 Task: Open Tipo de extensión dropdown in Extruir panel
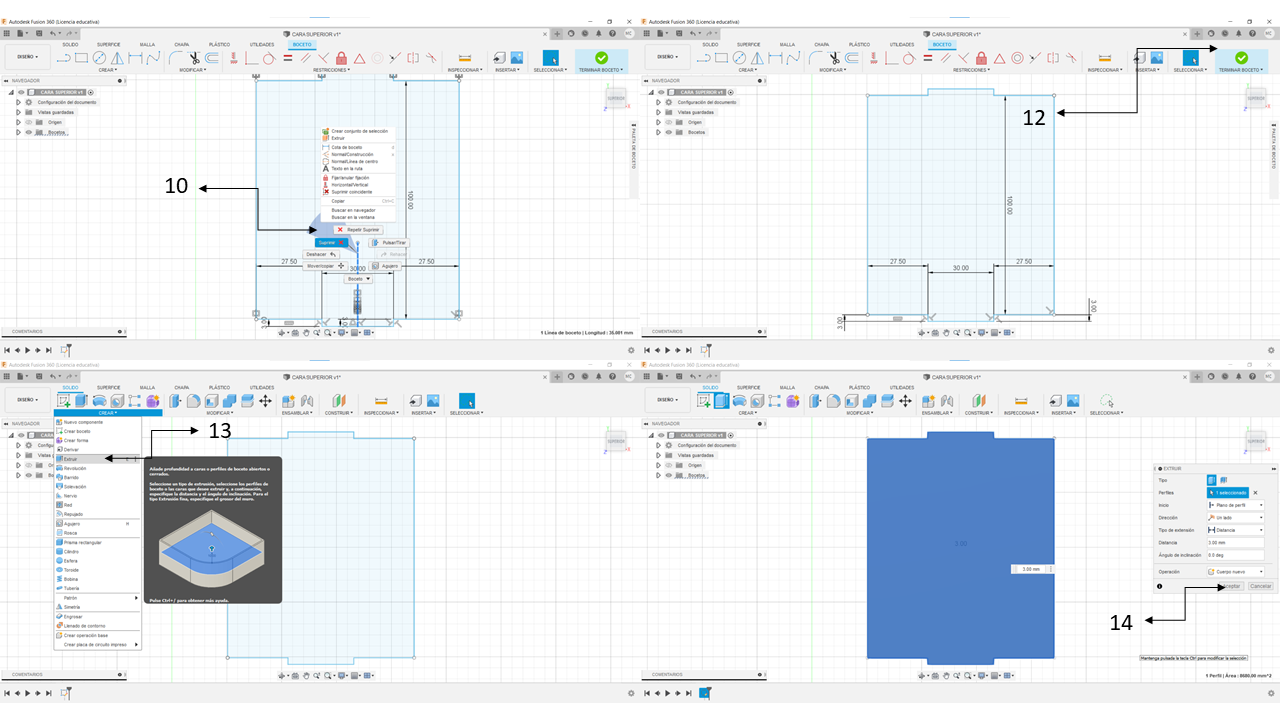pyautogui.click(x=1236, y=530)
